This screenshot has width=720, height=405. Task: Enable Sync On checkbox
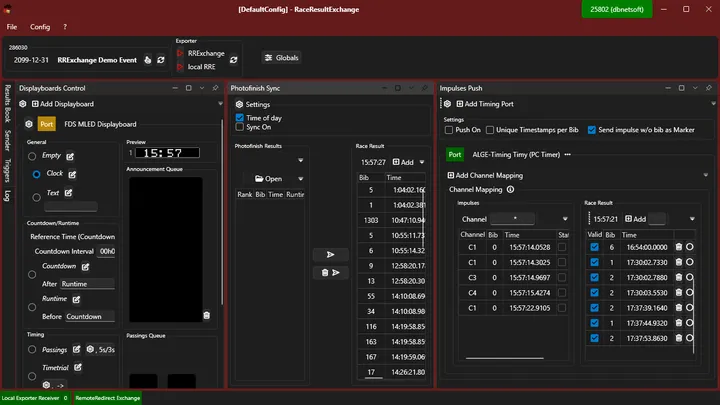click(x=240, y=127)
